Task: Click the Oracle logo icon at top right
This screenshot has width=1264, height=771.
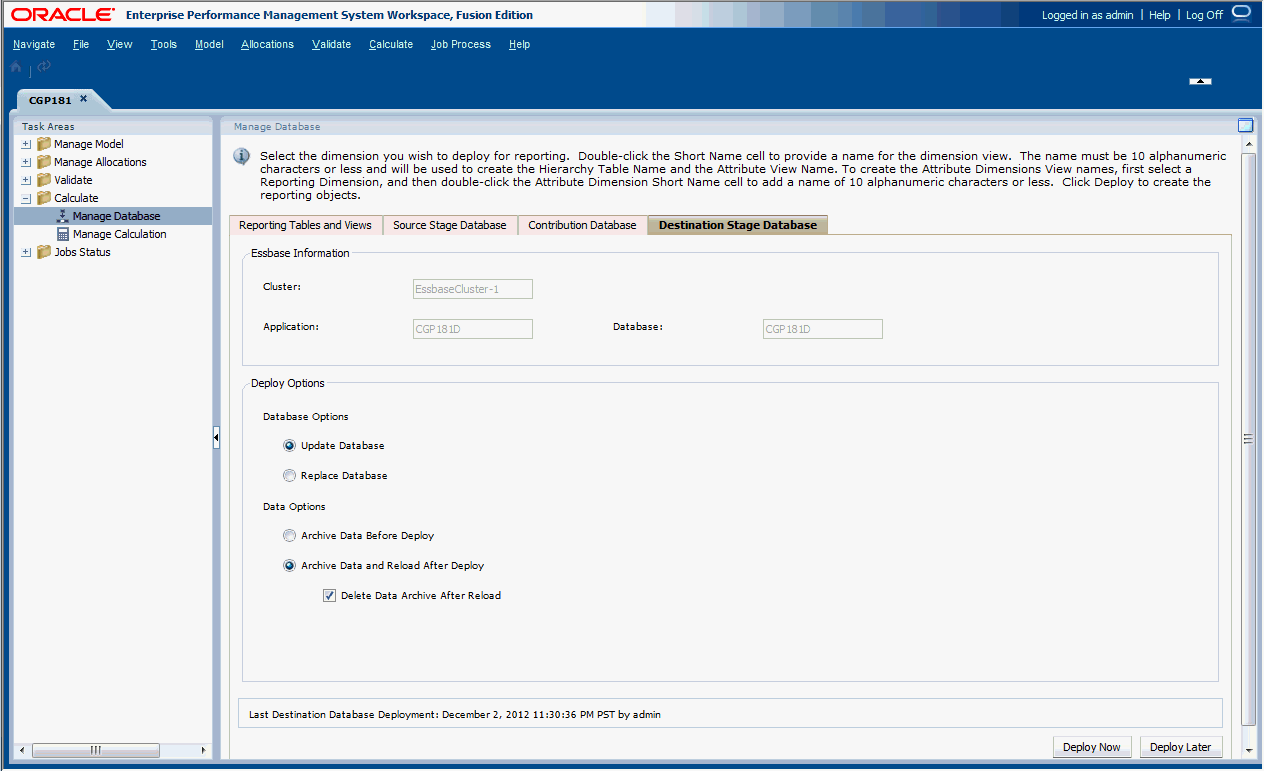Action: [x=1242, y=13]
